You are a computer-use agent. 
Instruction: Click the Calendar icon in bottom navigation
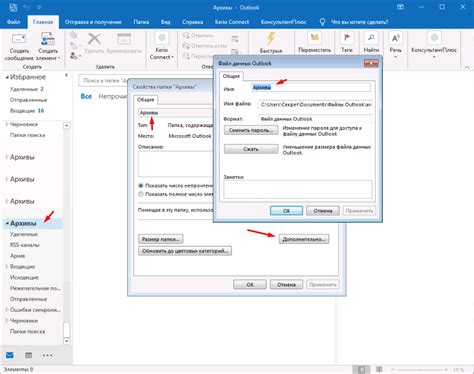click(x=29, y=355)
